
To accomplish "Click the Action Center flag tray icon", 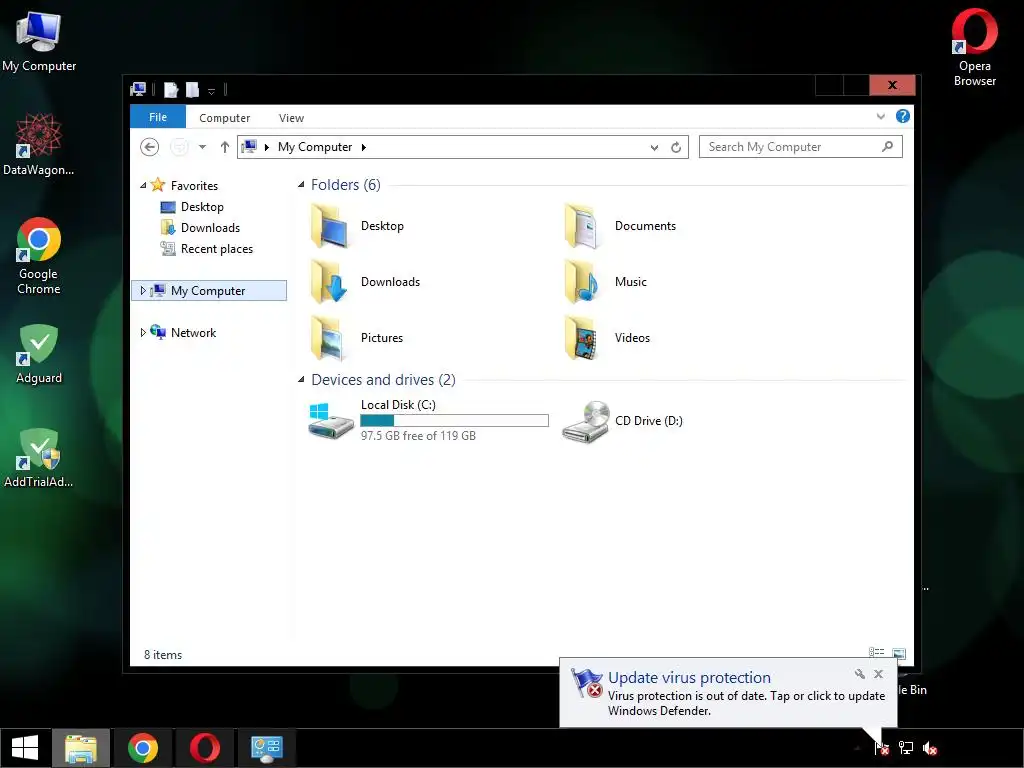I will tap(882, 748).
